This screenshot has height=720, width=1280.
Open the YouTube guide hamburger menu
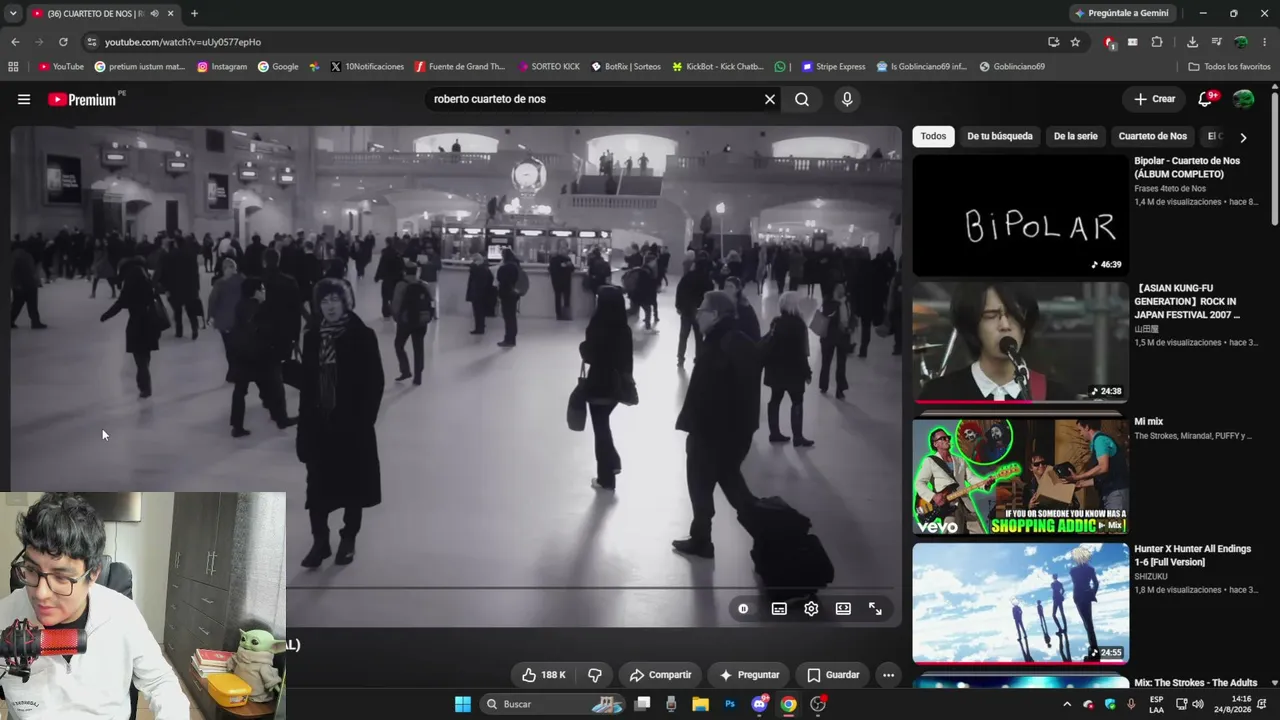(x=24, y=99)
